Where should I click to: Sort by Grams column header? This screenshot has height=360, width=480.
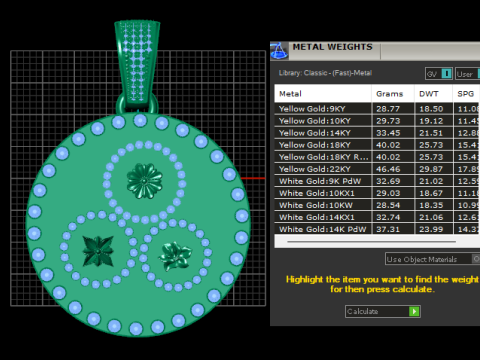coord(393,94)
